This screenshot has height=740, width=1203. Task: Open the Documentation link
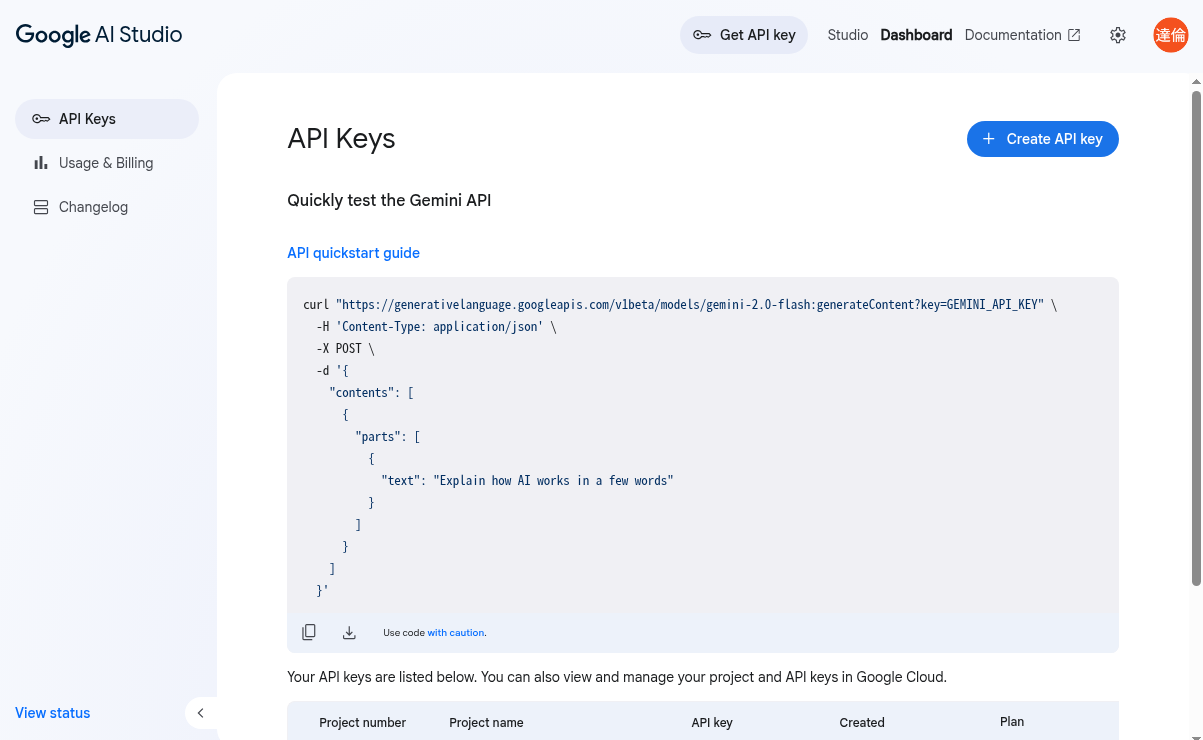(1013, 35)
